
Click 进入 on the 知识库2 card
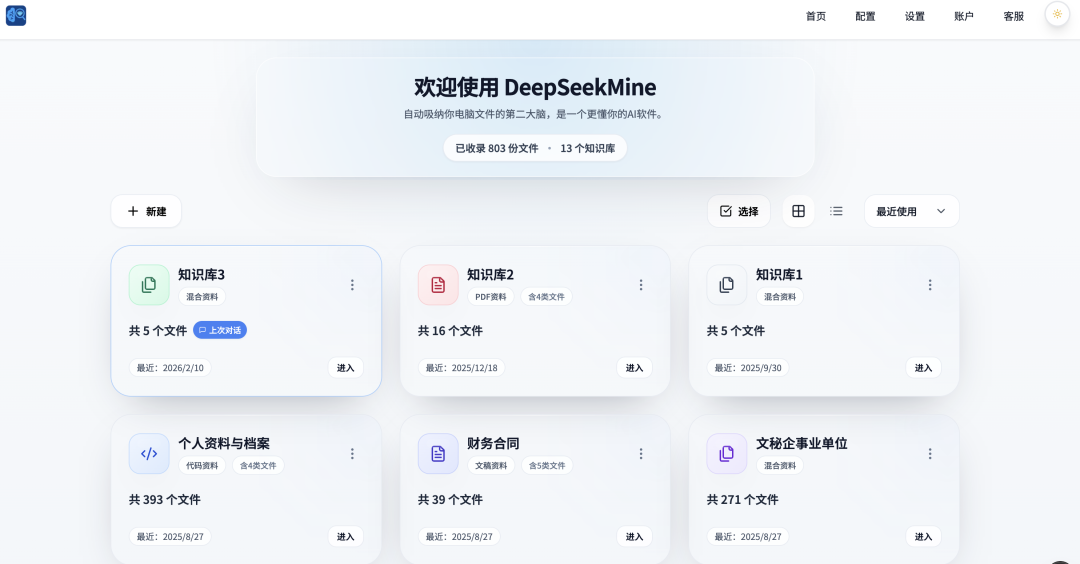pyautogui.click(x=634, y=368)
